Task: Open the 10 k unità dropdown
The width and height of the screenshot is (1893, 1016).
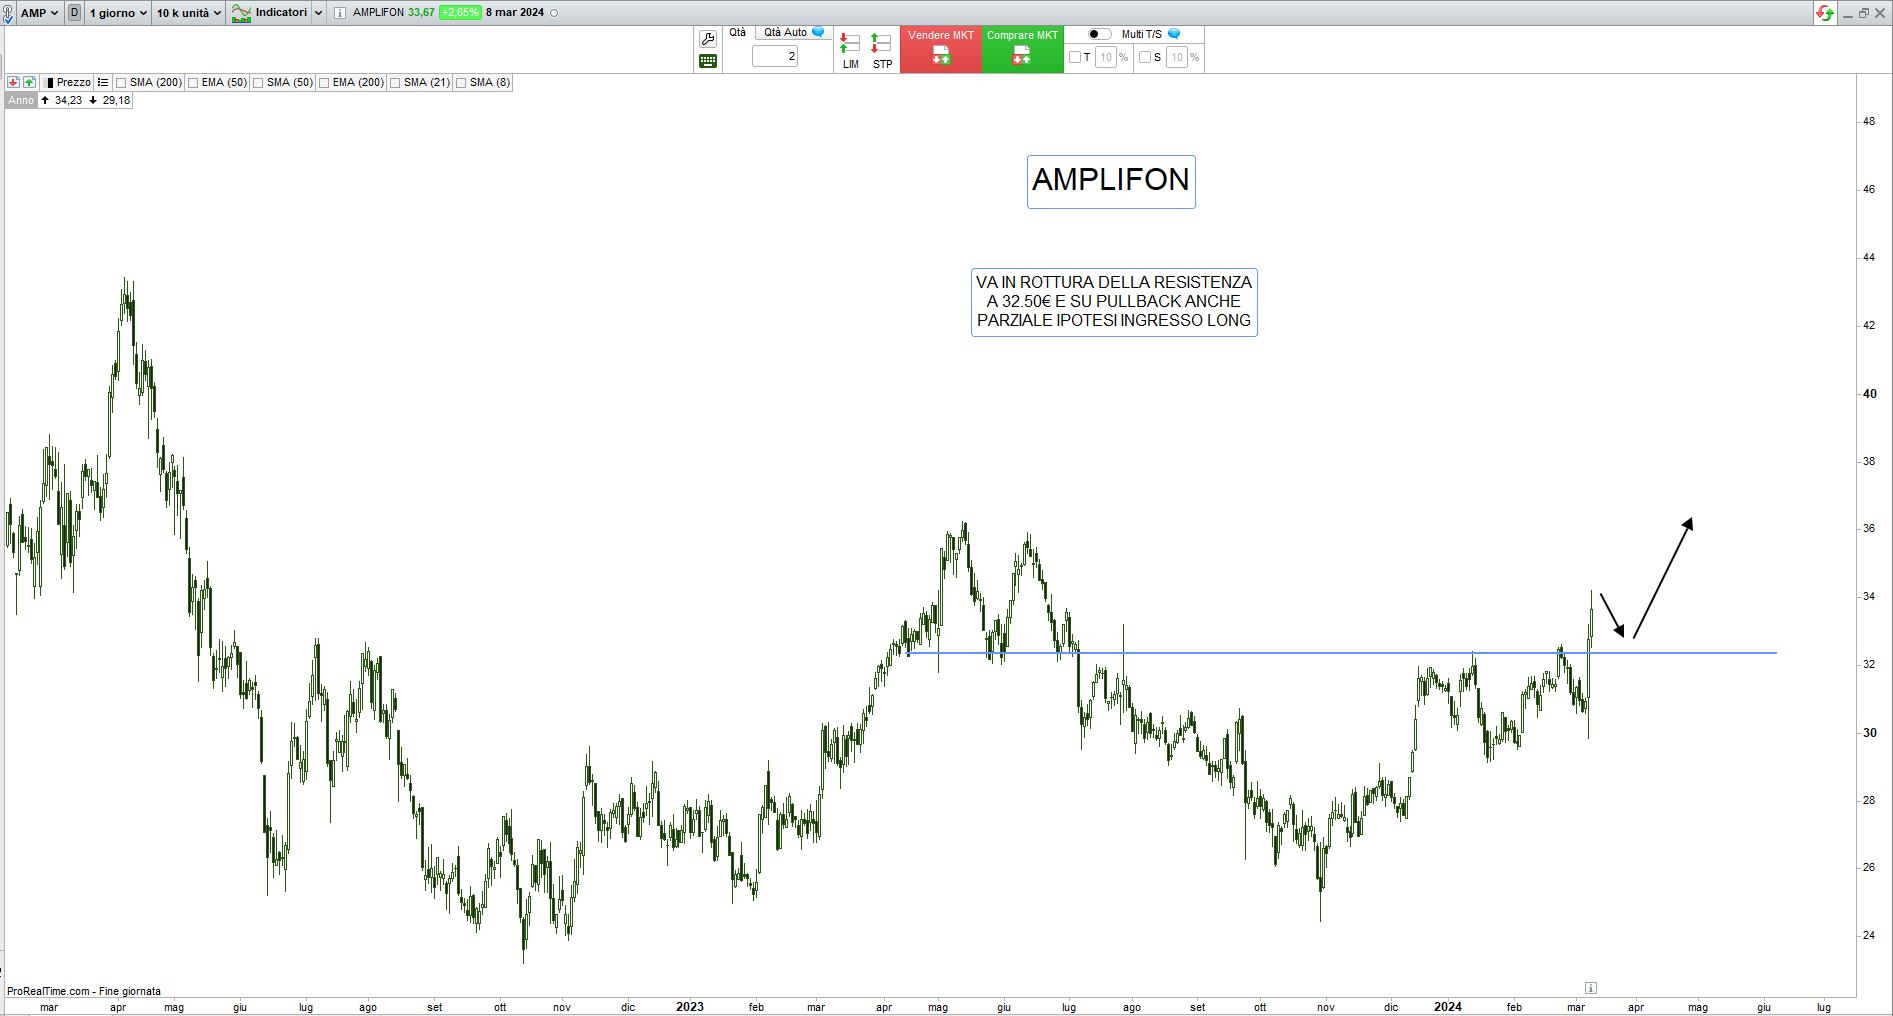Action: [188, 13]
